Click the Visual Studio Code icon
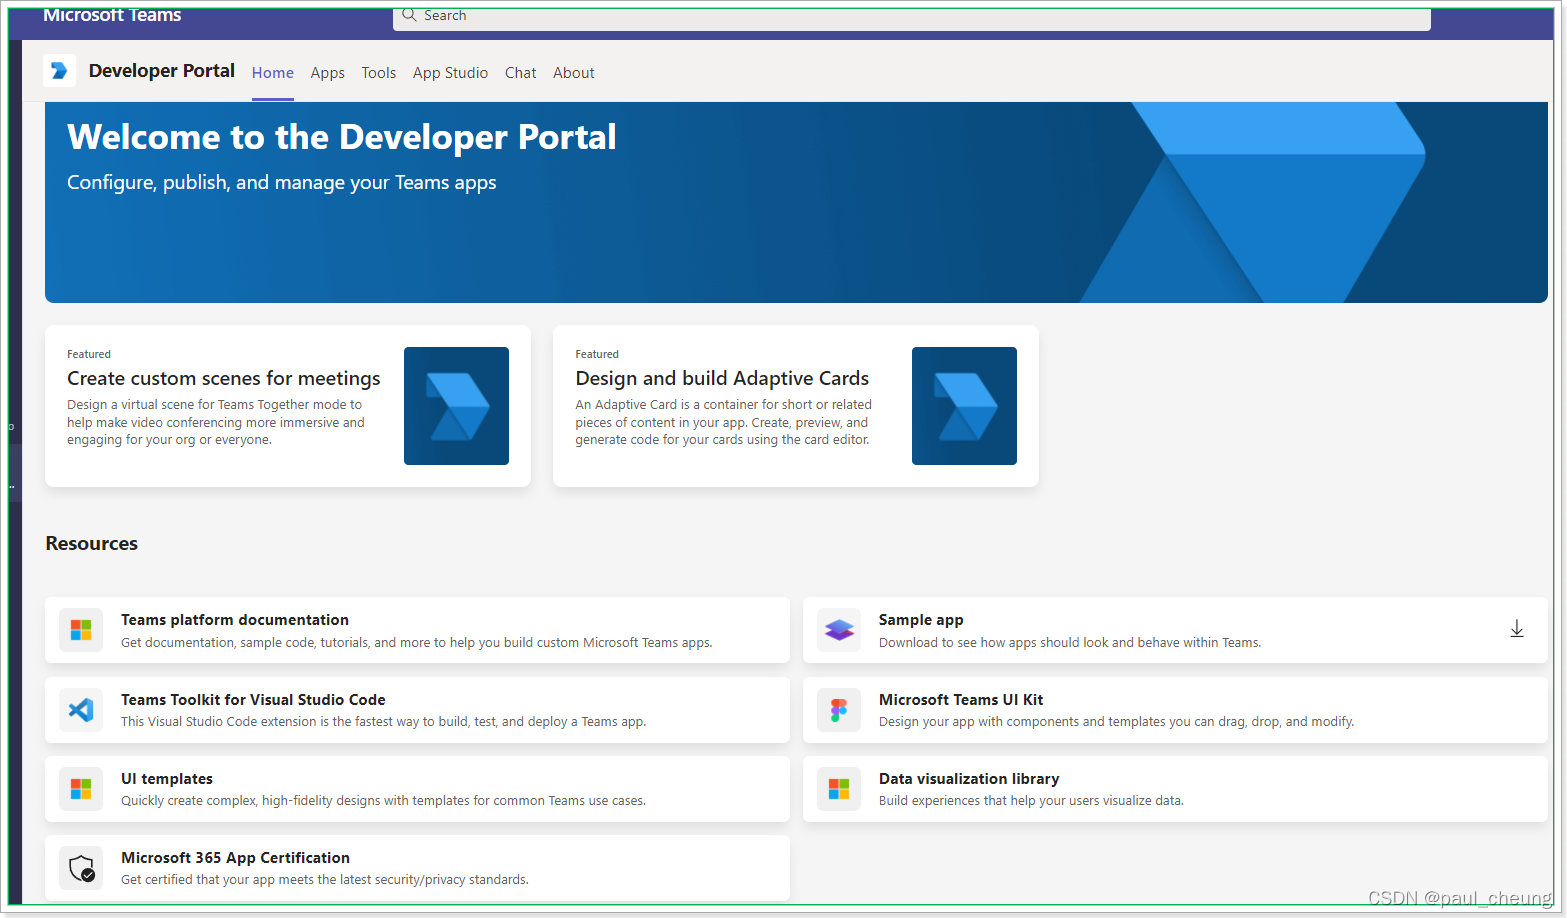 click(81, 710)
